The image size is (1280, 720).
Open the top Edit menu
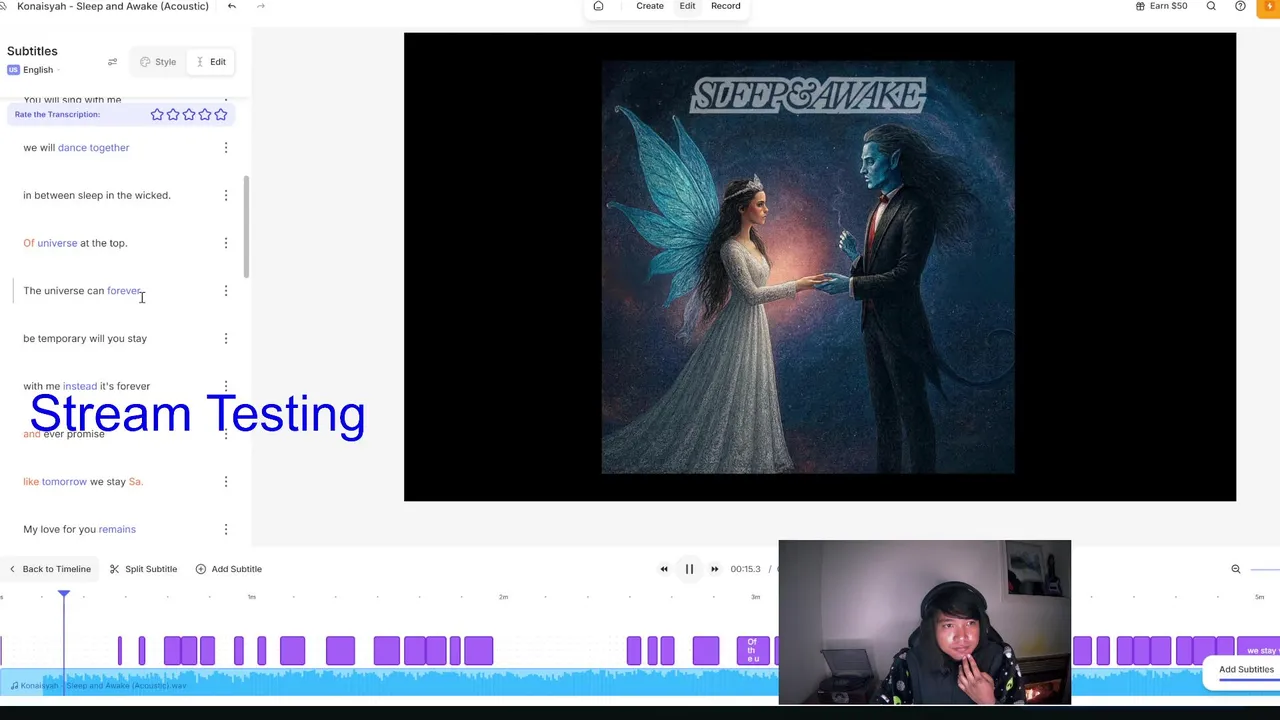[687, 6]
